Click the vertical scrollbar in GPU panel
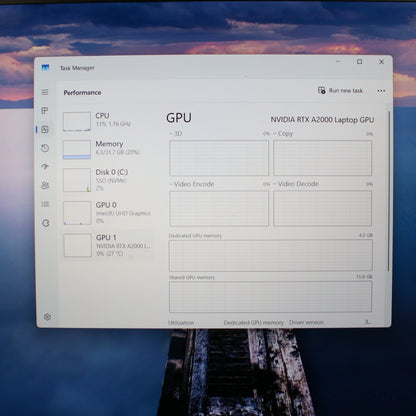Screen dimensions: 416x416 [x=388, y=191]
